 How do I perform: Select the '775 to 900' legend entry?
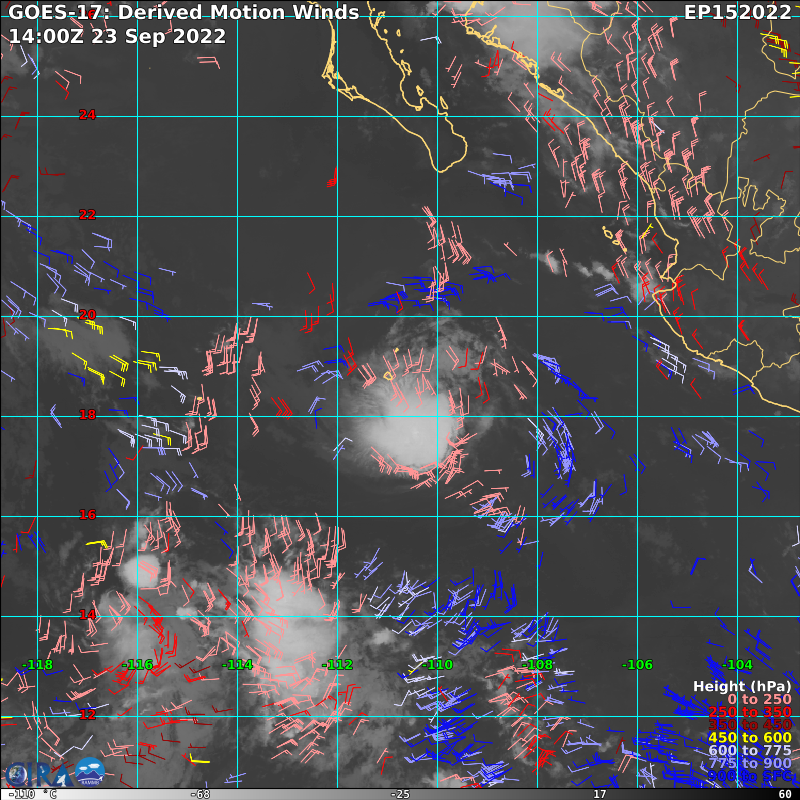point(750,763)
